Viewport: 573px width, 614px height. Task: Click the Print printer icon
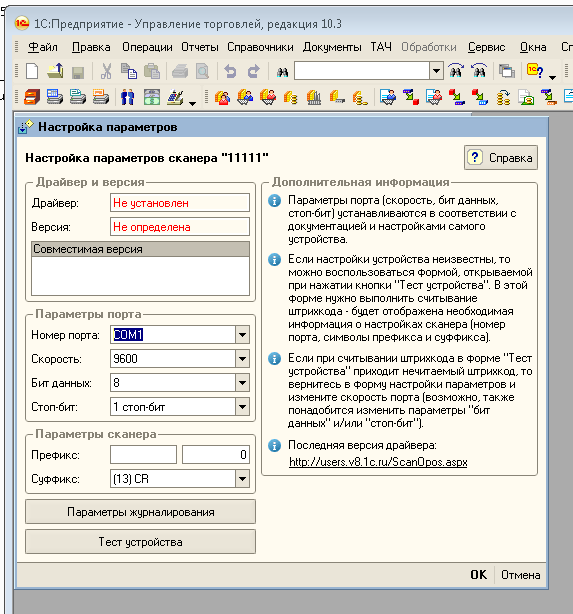point(180,72)
